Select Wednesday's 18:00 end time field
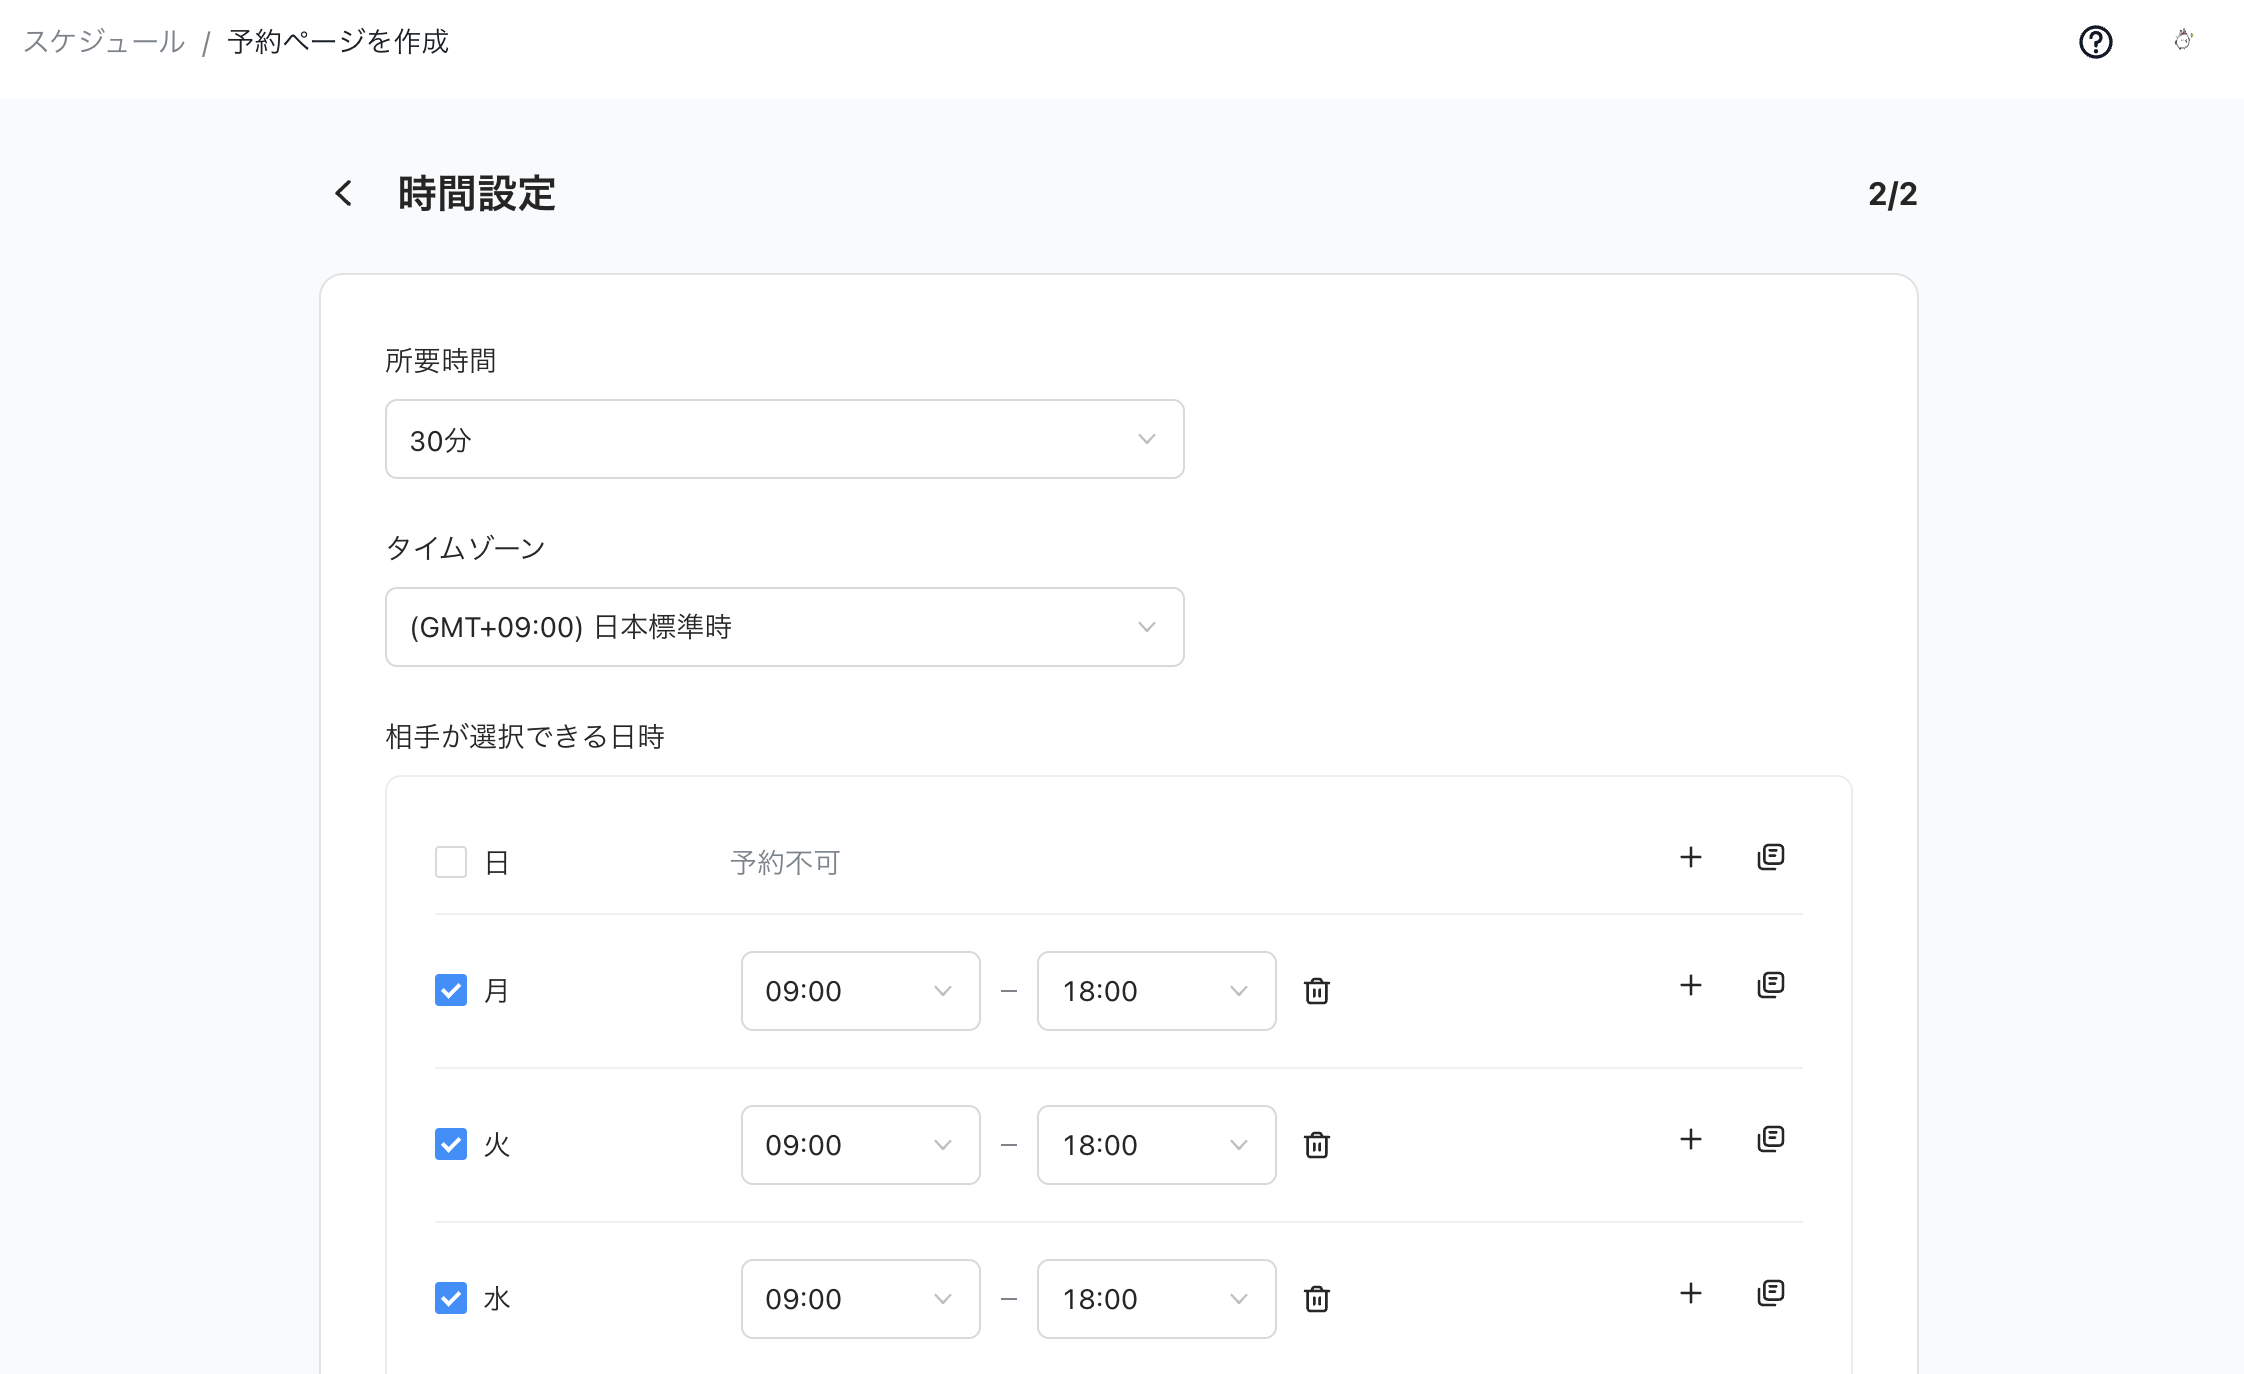Screen dimensions: 2244x1374 (x=1156, y=1298)
